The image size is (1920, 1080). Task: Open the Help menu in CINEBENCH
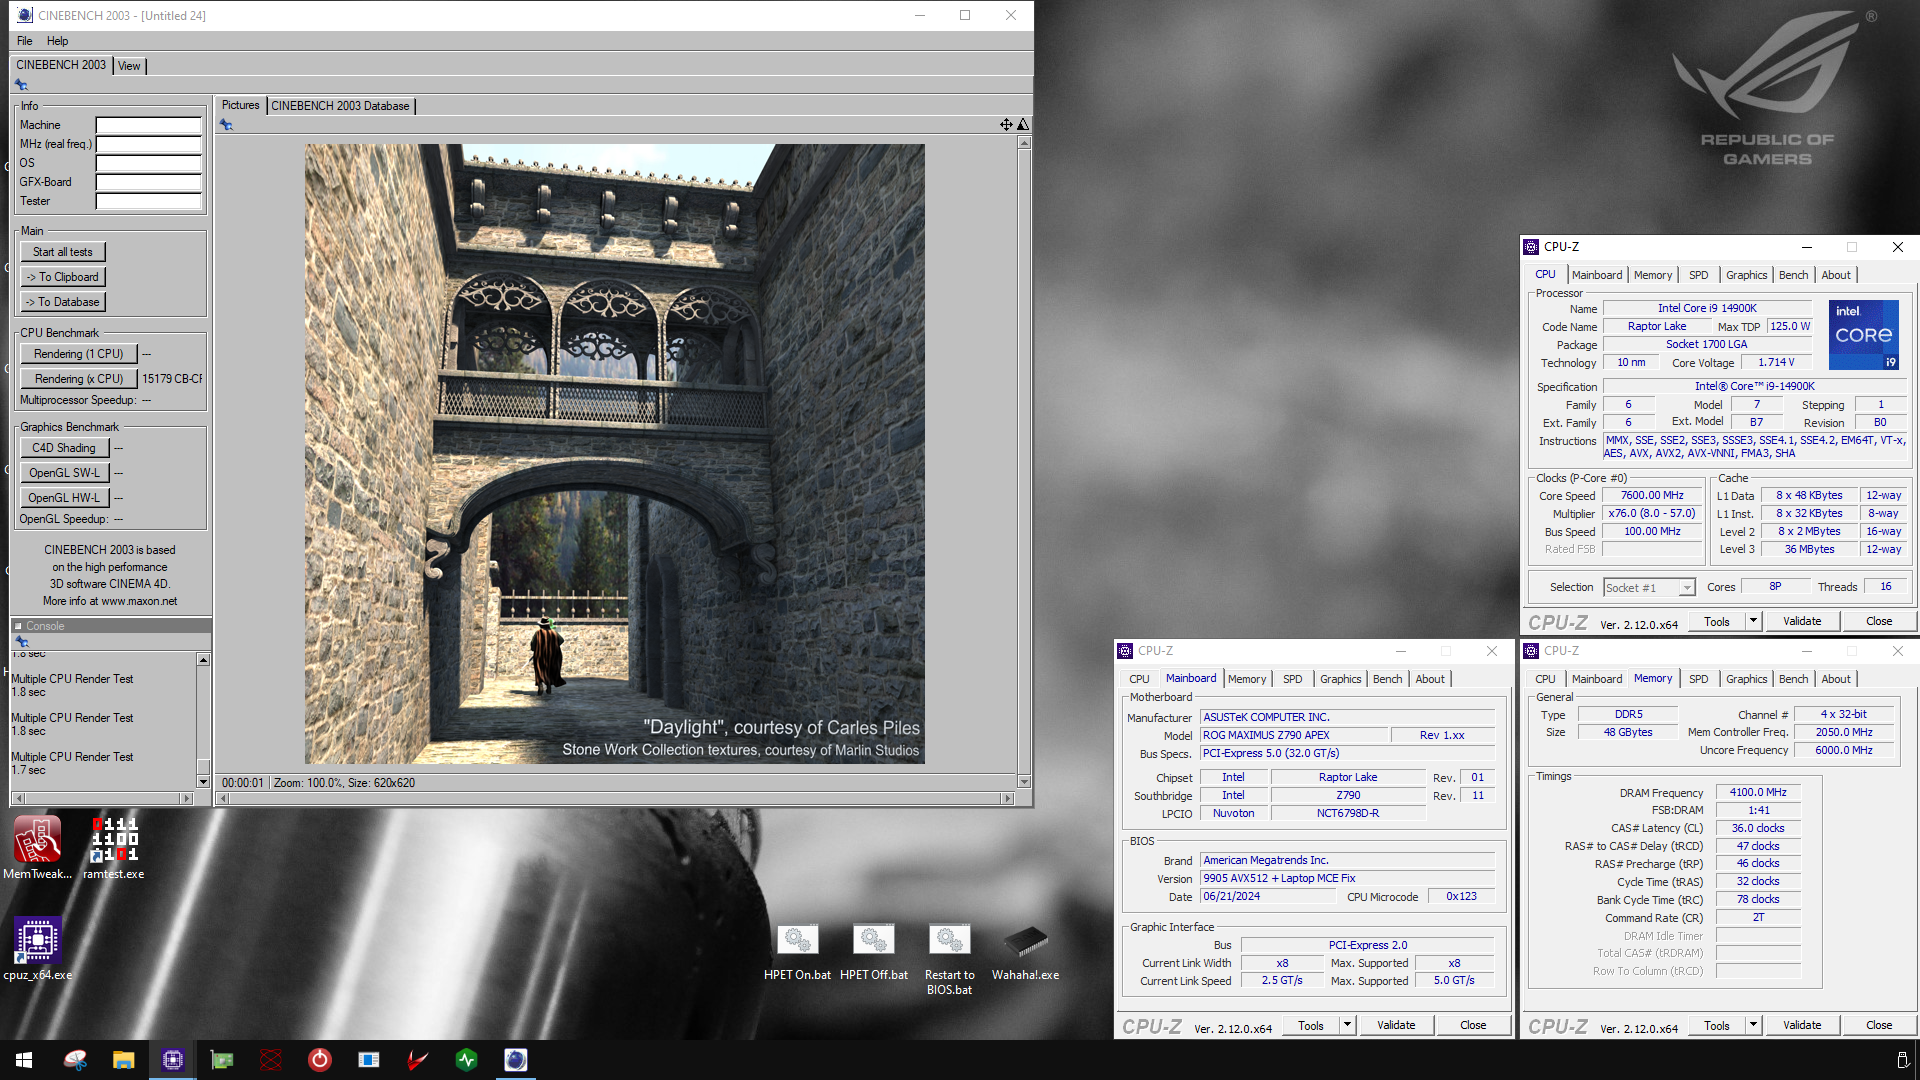click(58, 41)
